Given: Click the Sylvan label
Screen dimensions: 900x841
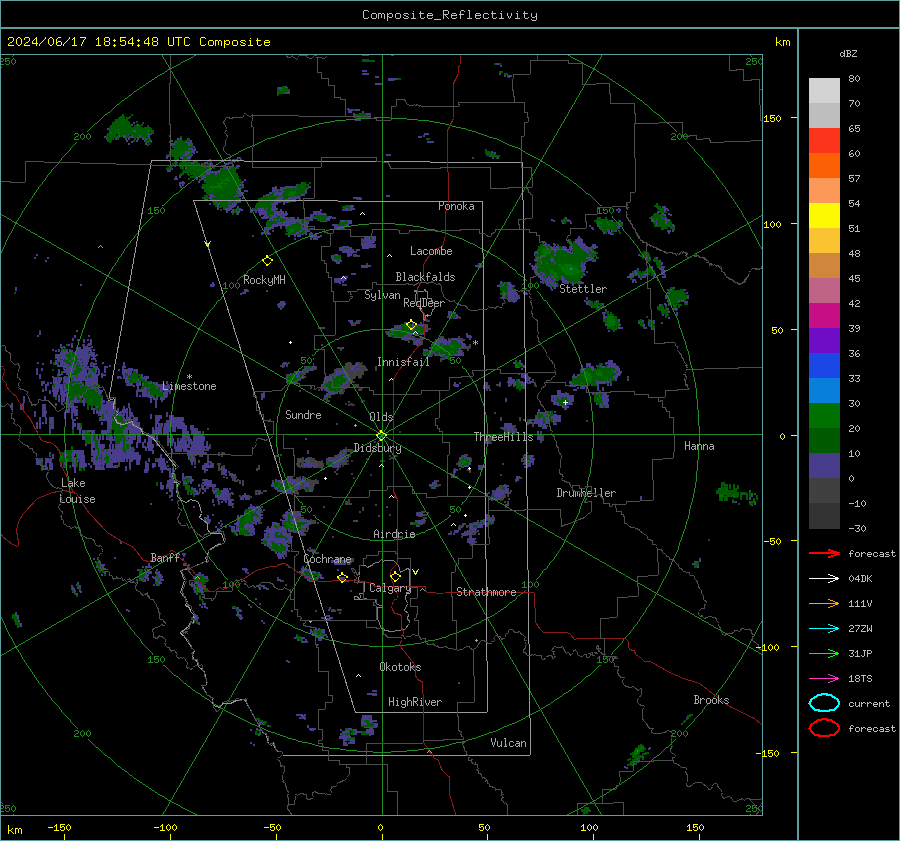Looking at the screenshot, I should tap(382, 295).
